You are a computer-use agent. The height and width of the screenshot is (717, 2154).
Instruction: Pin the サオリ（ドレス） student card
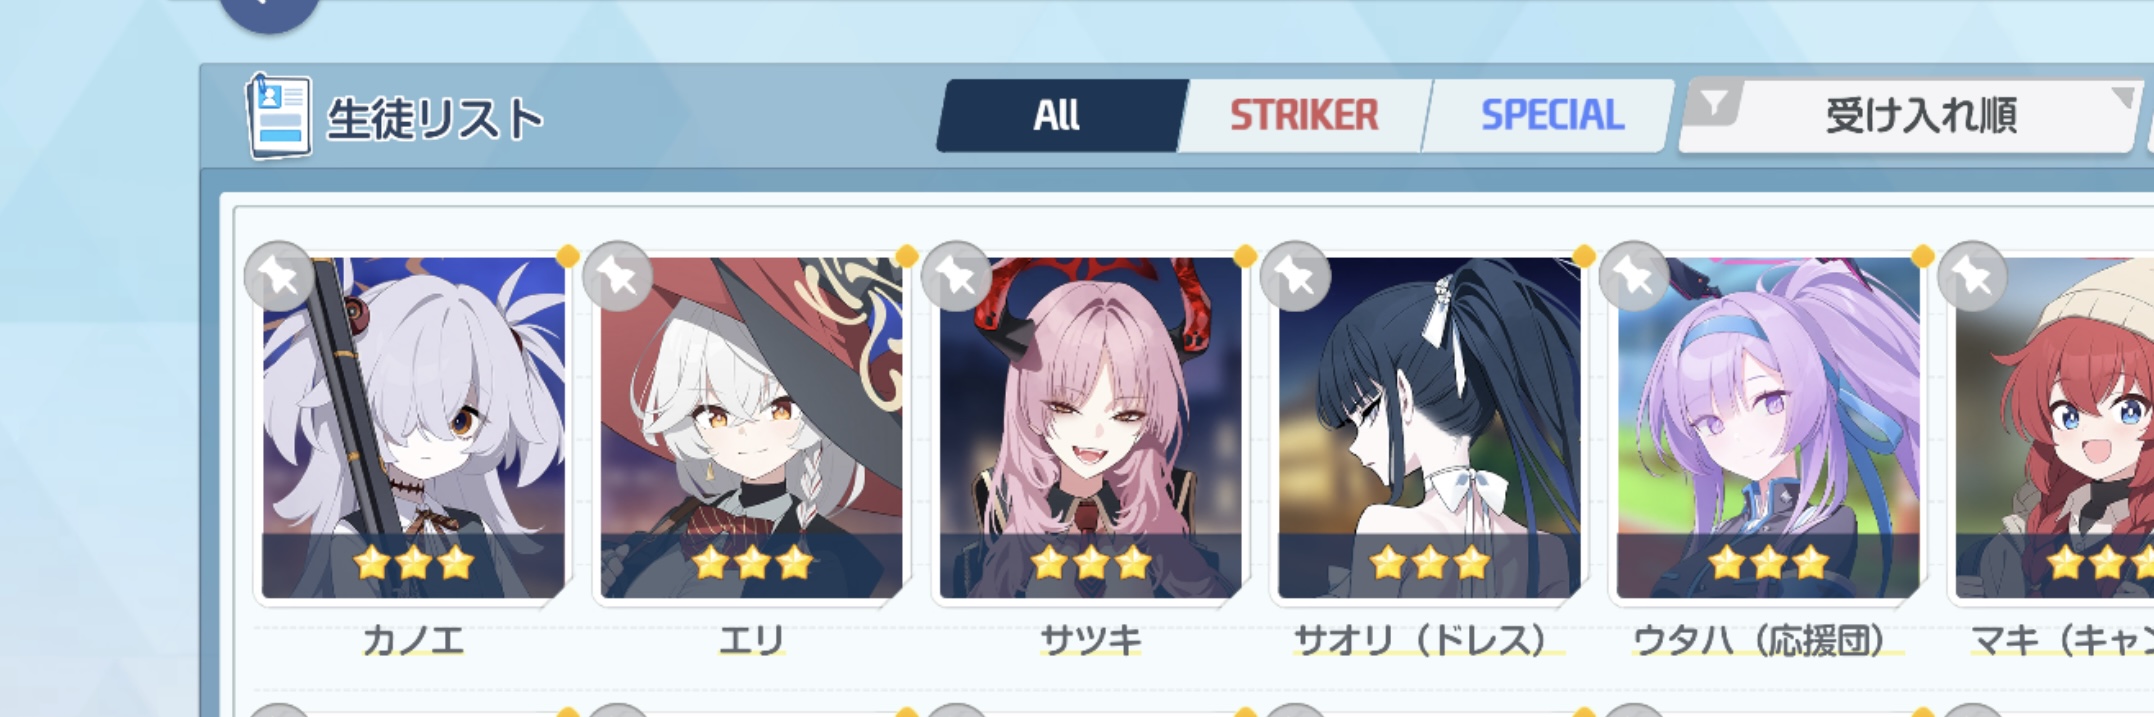[1296, 276]
